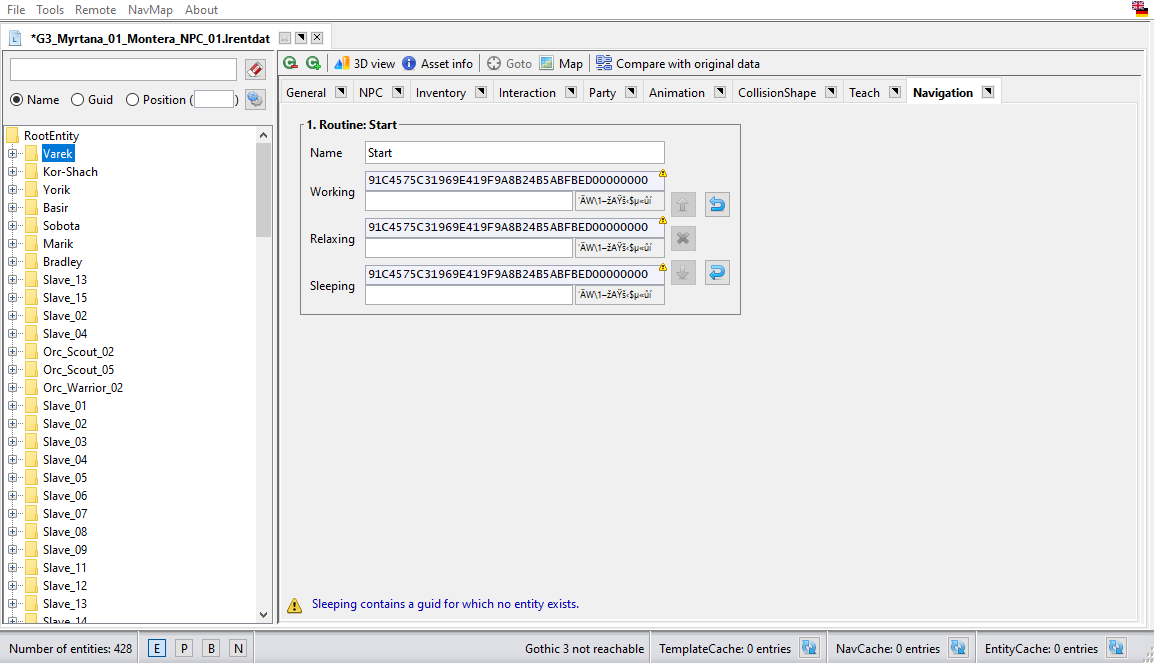Open the NavMap menu
This screenshot has width=1154, height=663.
[150, 9]
